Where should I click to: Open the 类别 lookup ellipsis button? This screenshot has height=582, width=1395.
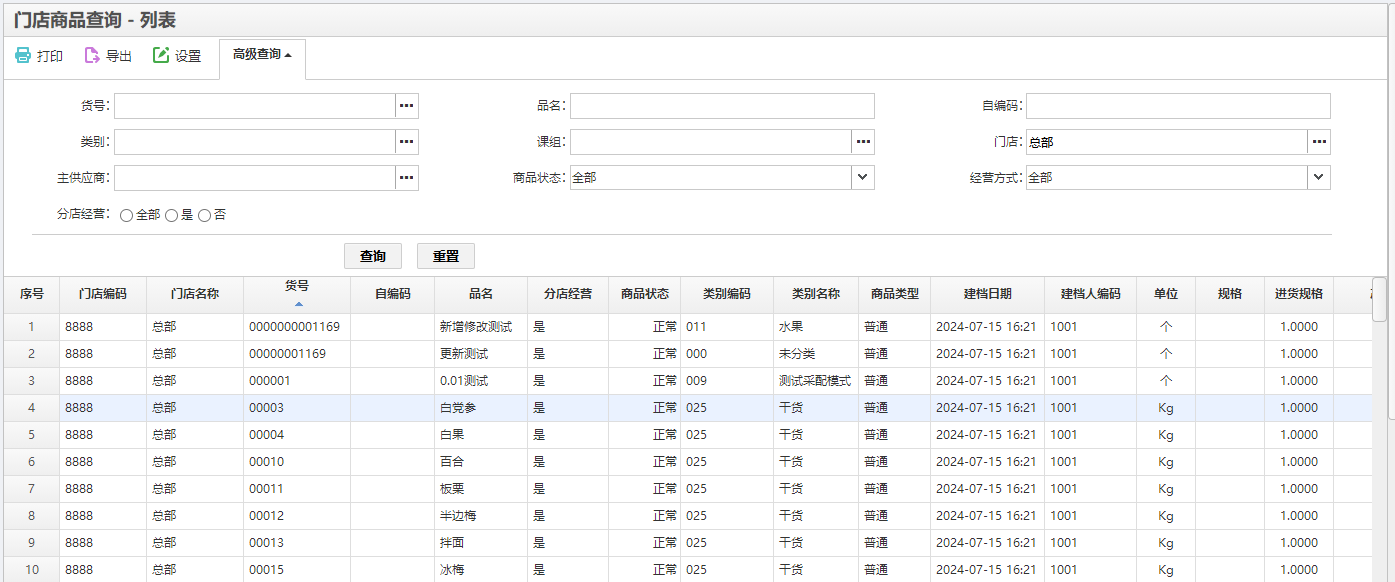(x=406, y=142)
